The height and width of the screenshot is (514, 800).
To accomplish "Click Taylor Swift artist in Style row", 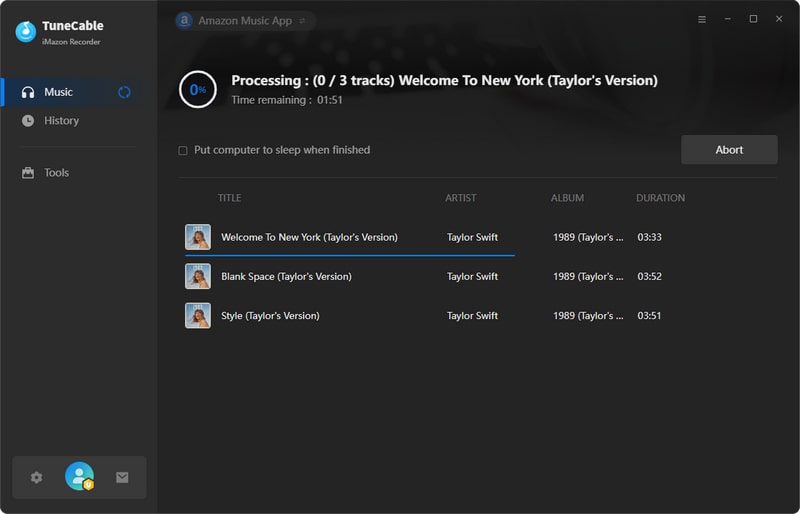I will [472, 316].
